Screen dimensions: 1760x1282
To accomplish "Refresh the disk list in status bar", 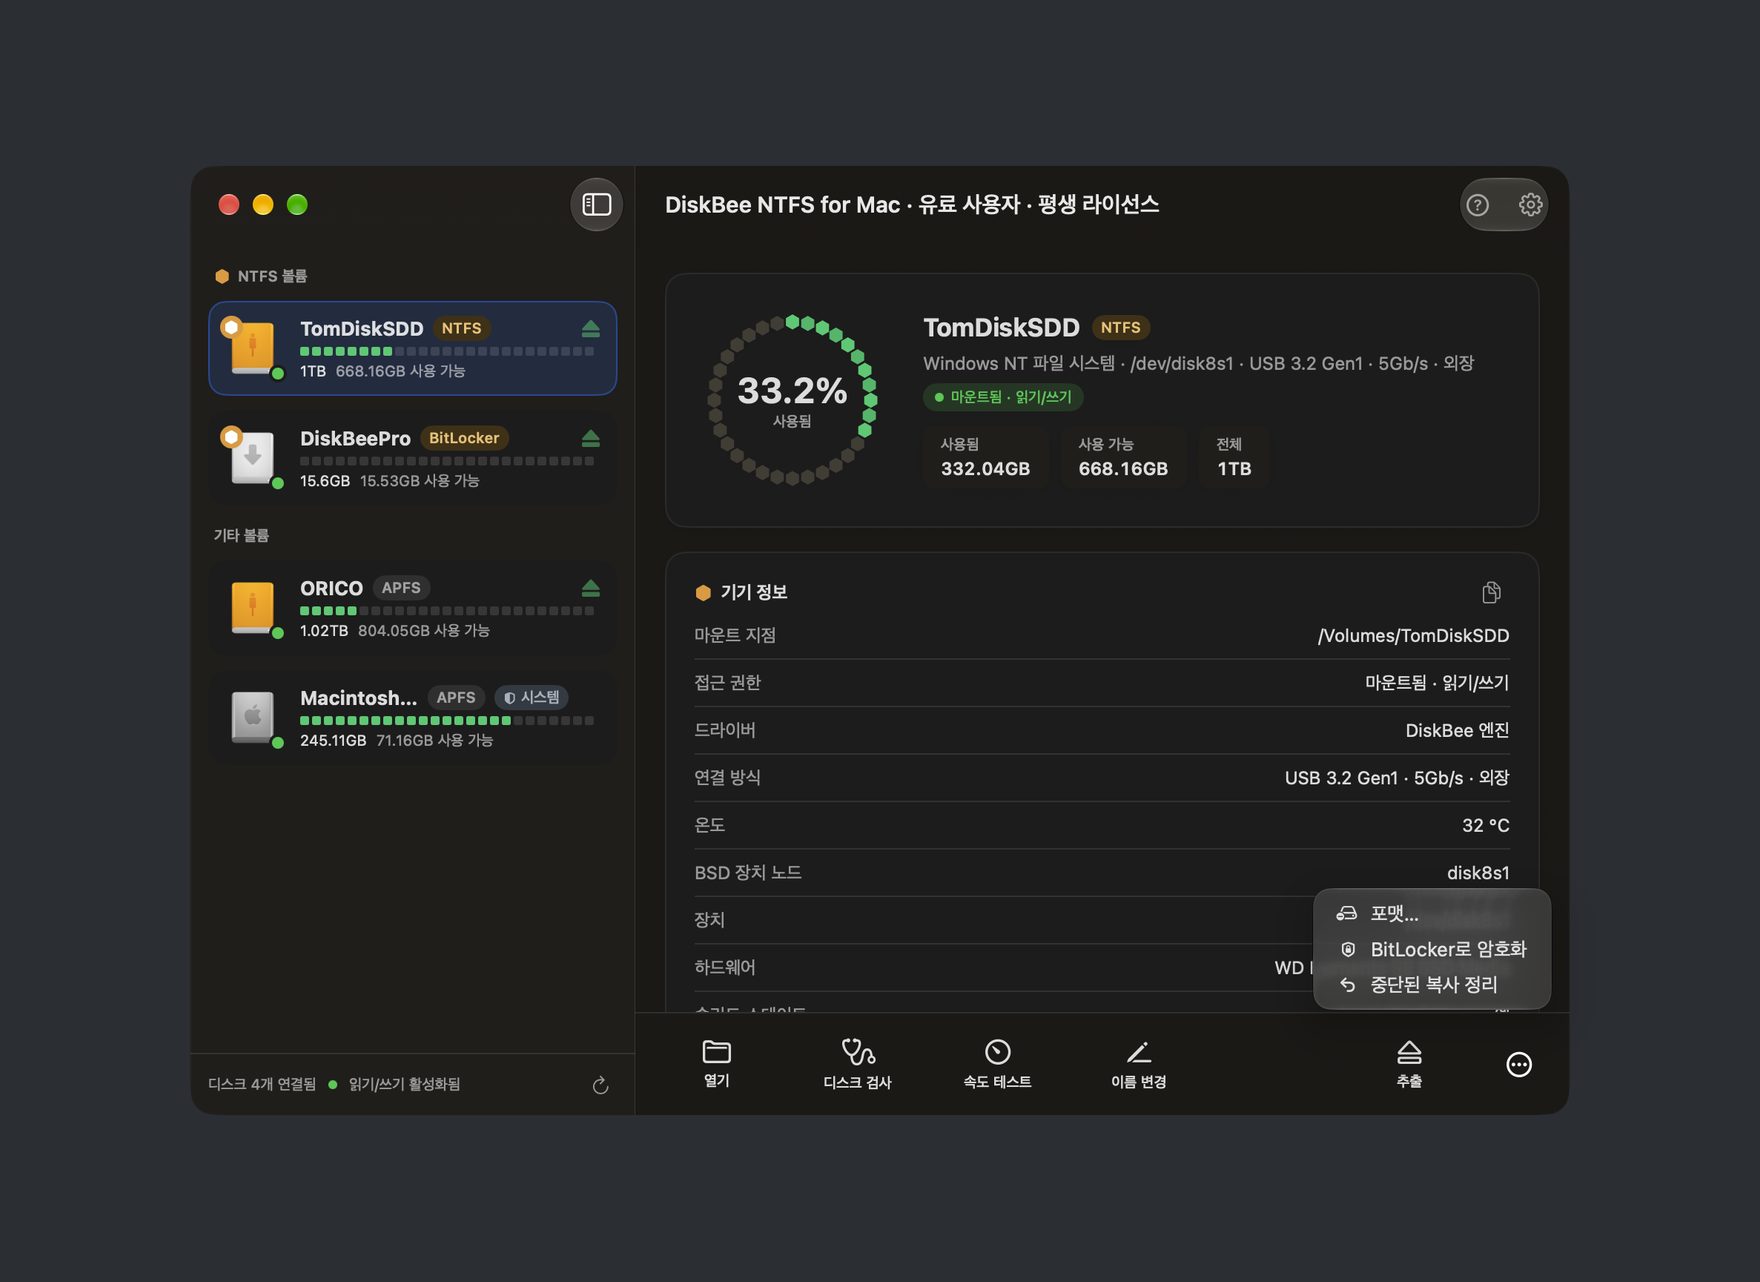I will click(600, 1085).
